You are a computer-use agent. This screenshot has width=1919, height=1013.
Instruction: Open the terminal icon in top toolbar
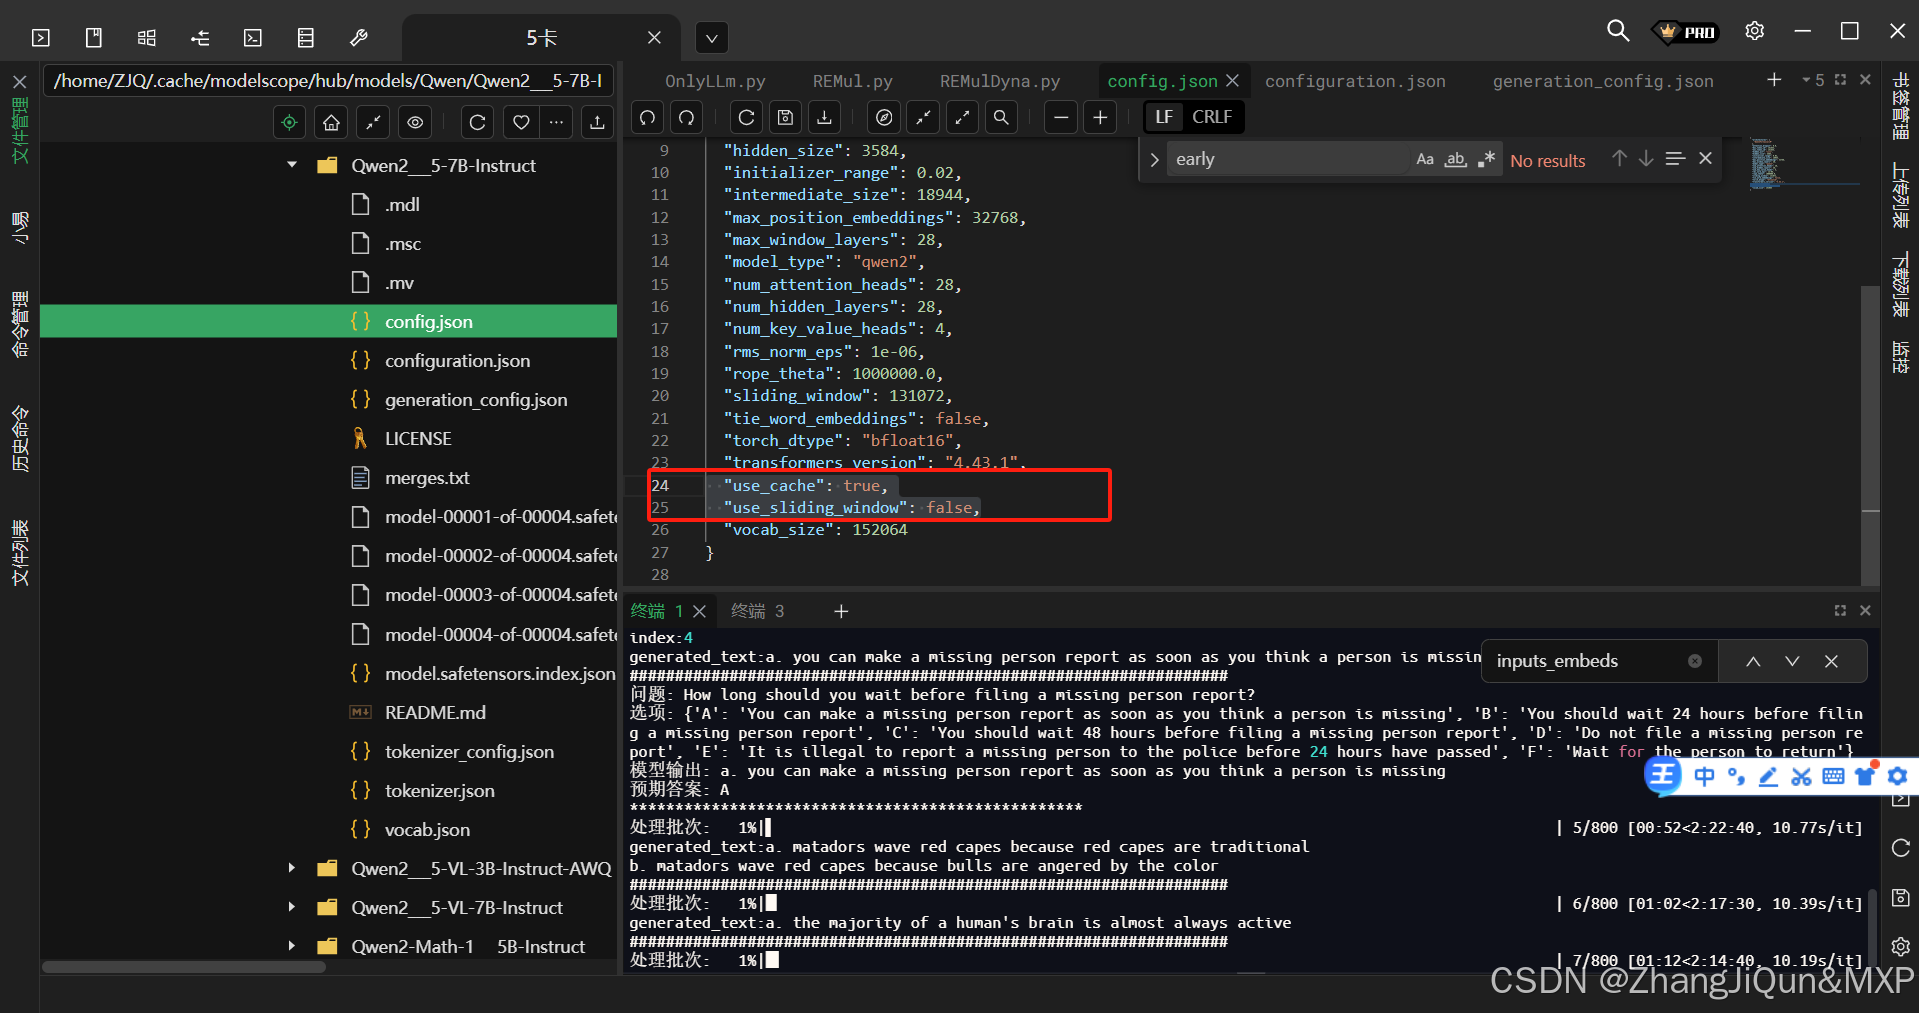(253, 38)
